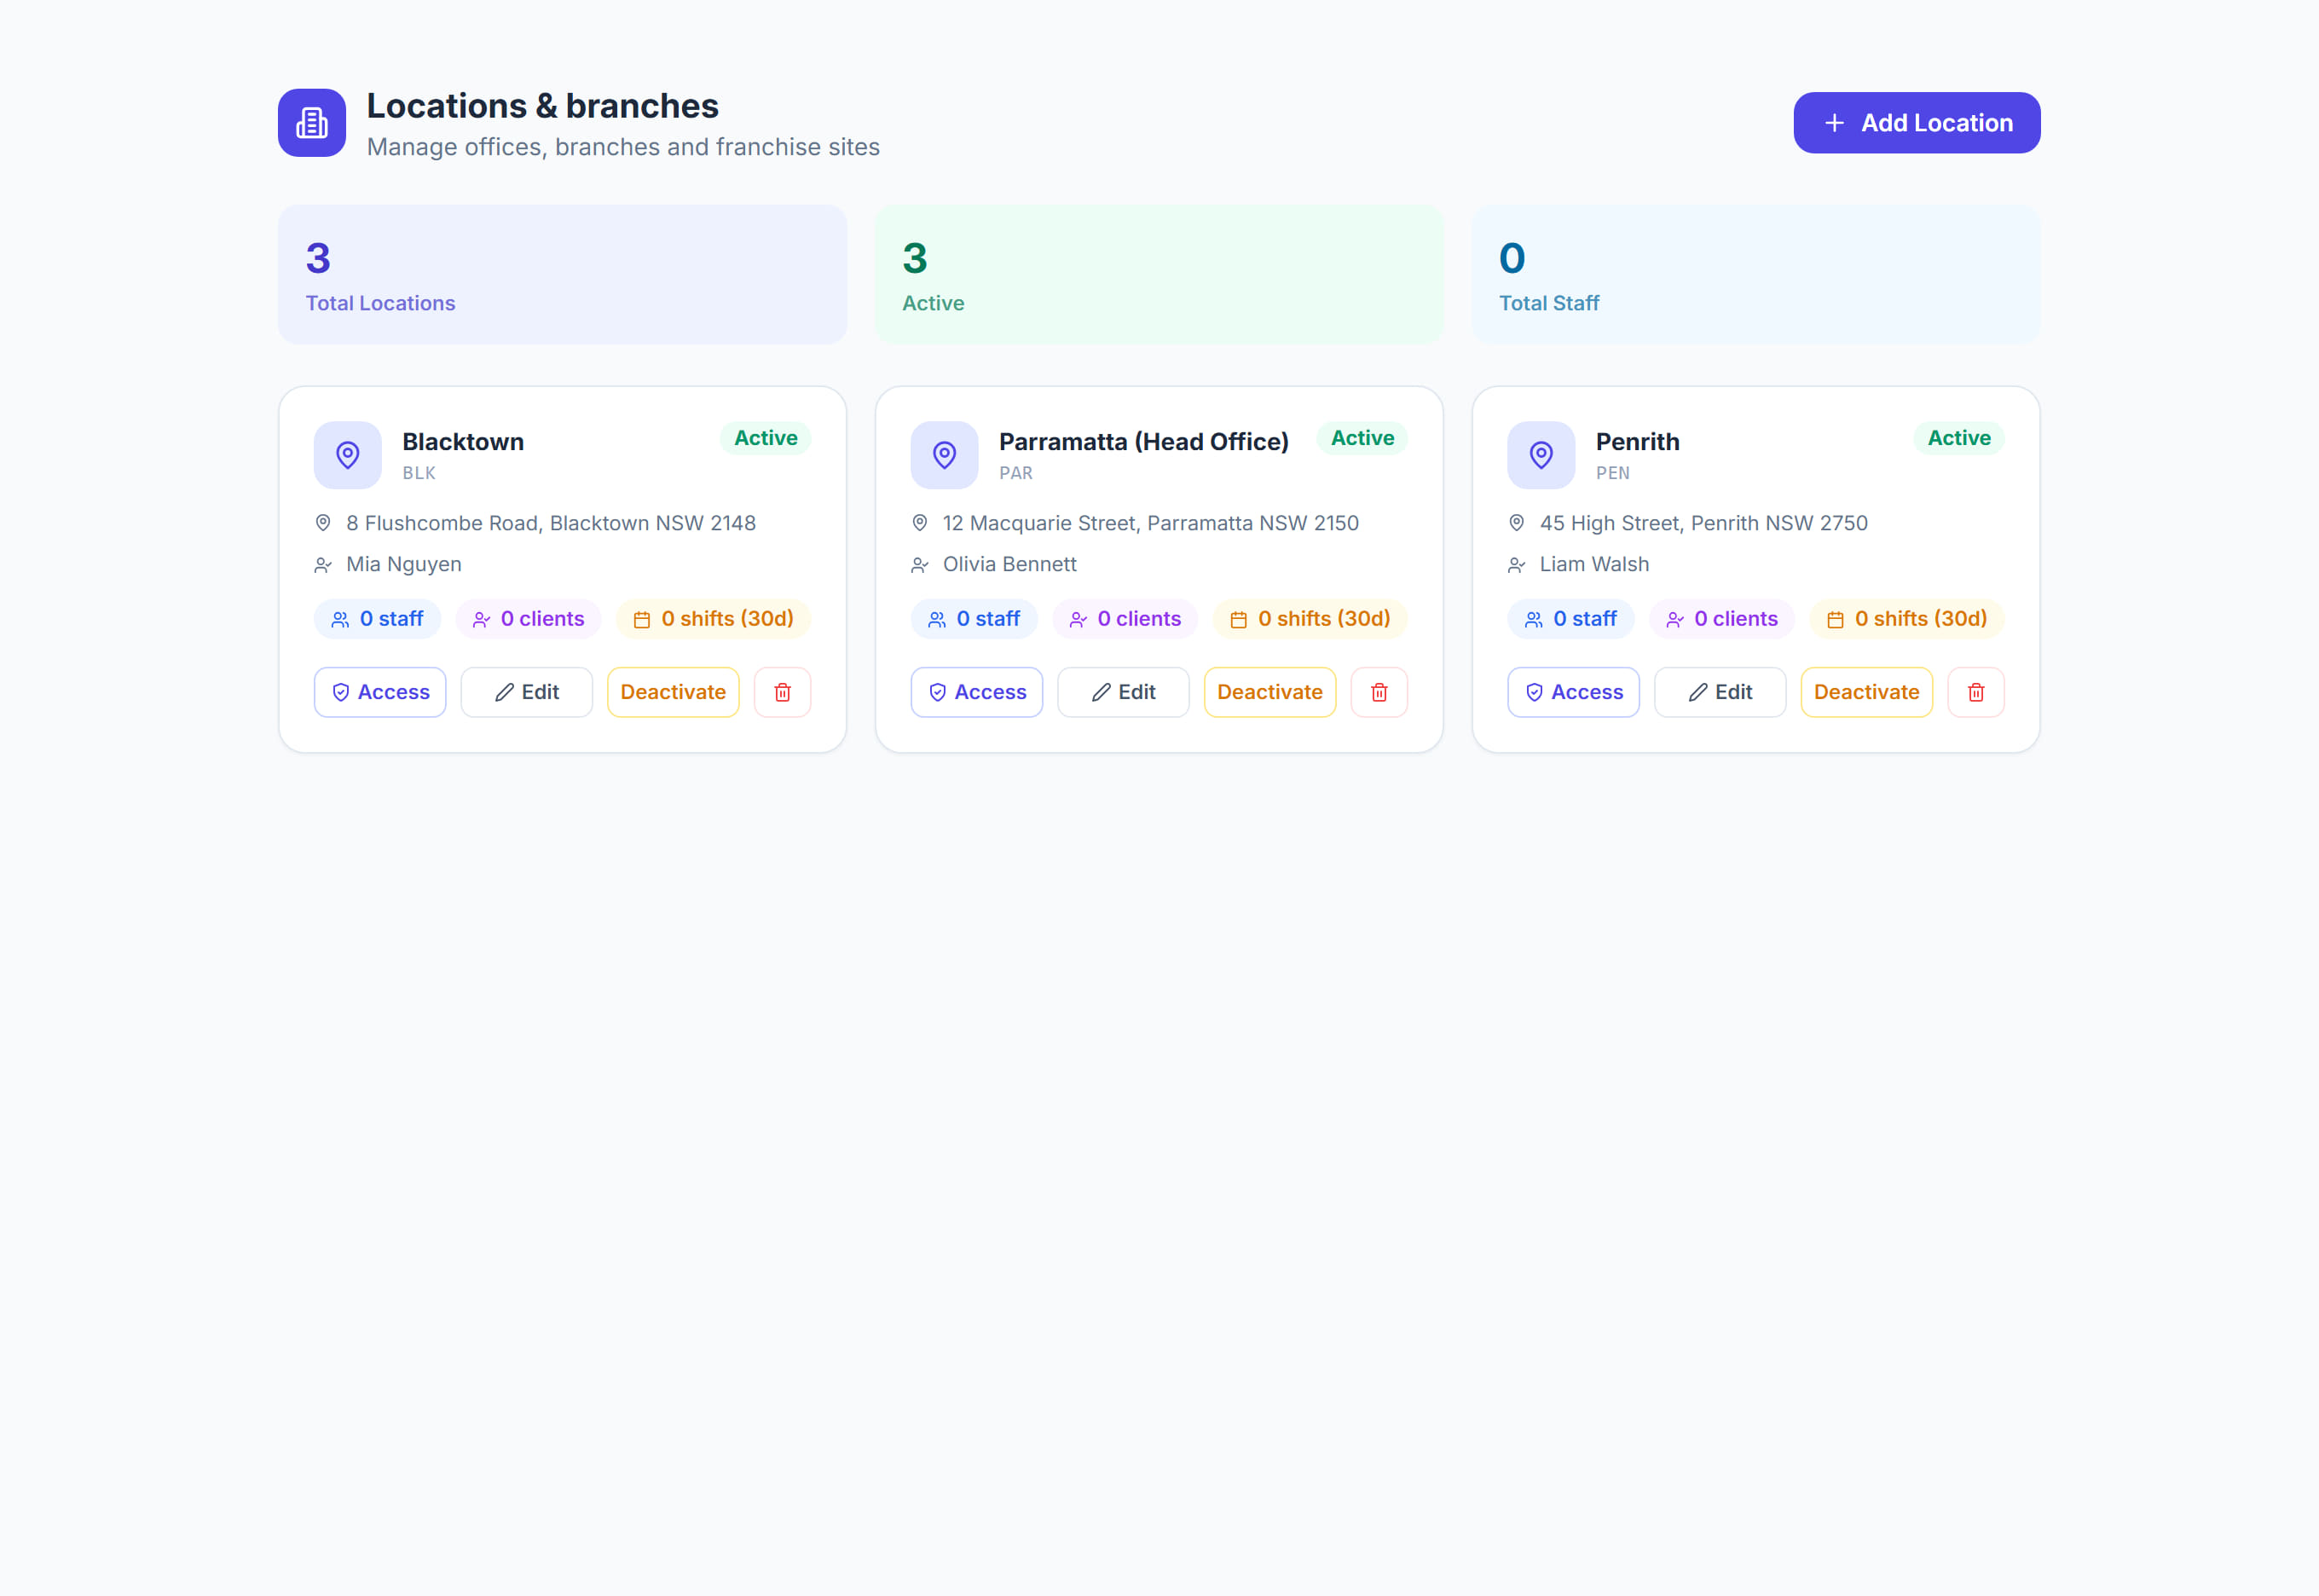Click the Penrith map pin icon tile
This screenshot has height=1596, width=2319.
point(1541,455)
